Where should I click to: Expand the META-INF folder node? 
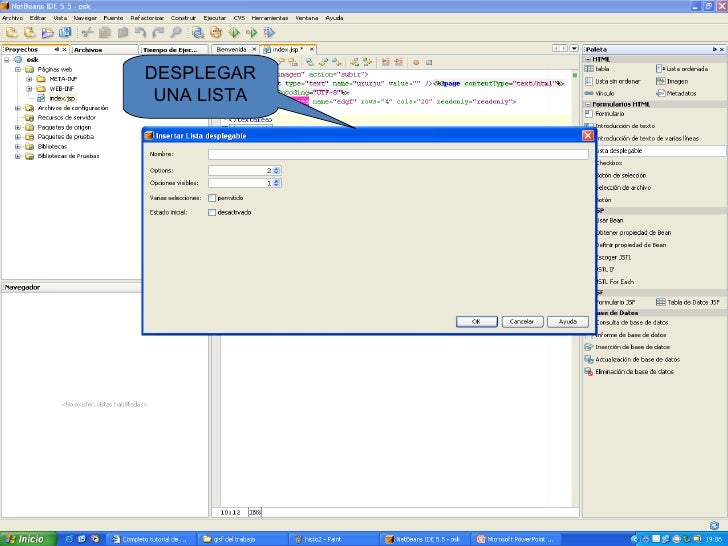[x=29, y=79]
